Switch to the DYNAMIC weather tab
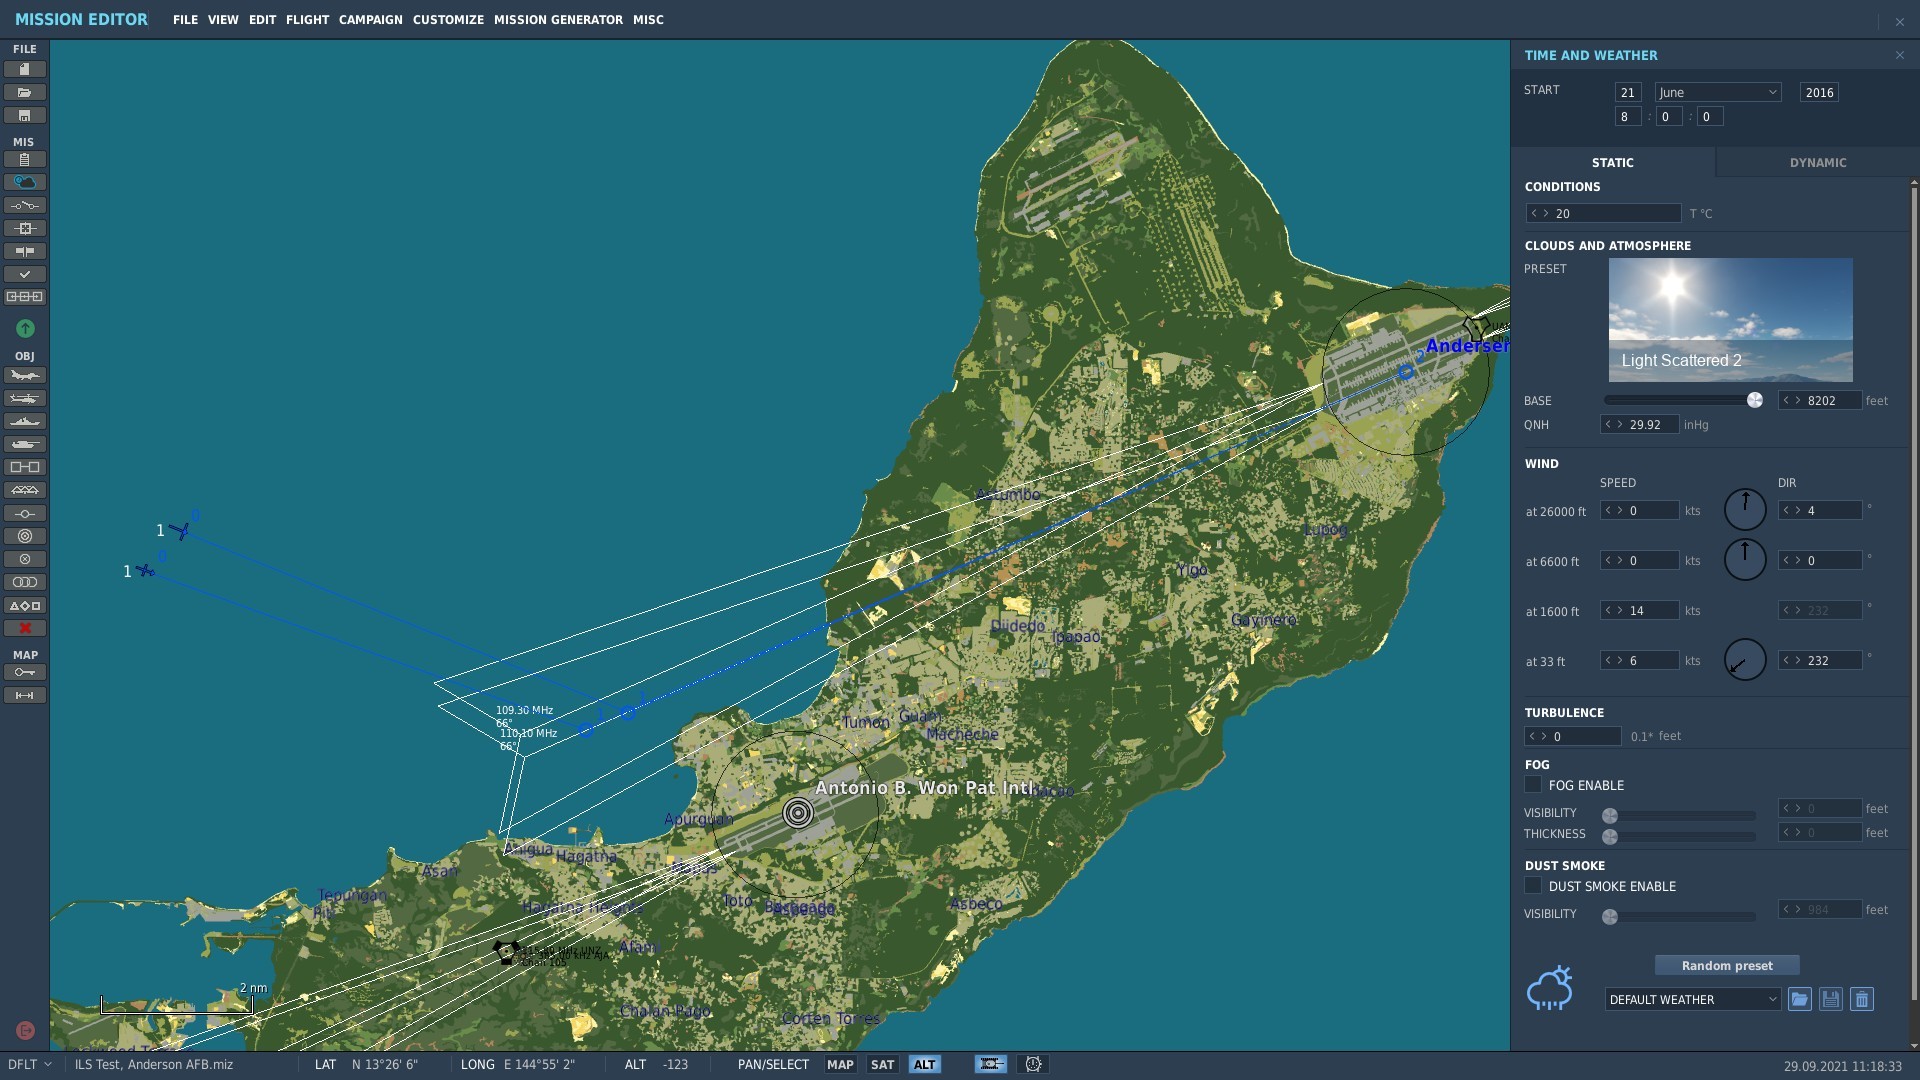 1817,162
